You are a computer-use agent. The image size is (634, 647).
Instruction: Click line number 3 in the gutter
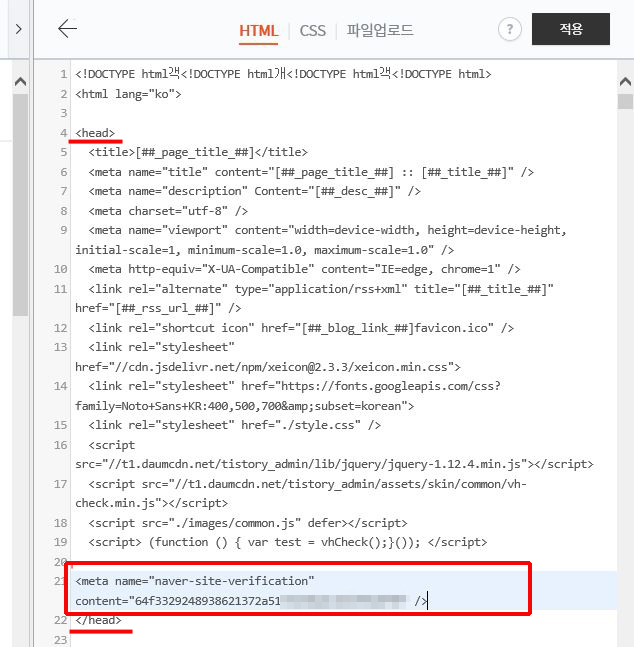(64, 113)
